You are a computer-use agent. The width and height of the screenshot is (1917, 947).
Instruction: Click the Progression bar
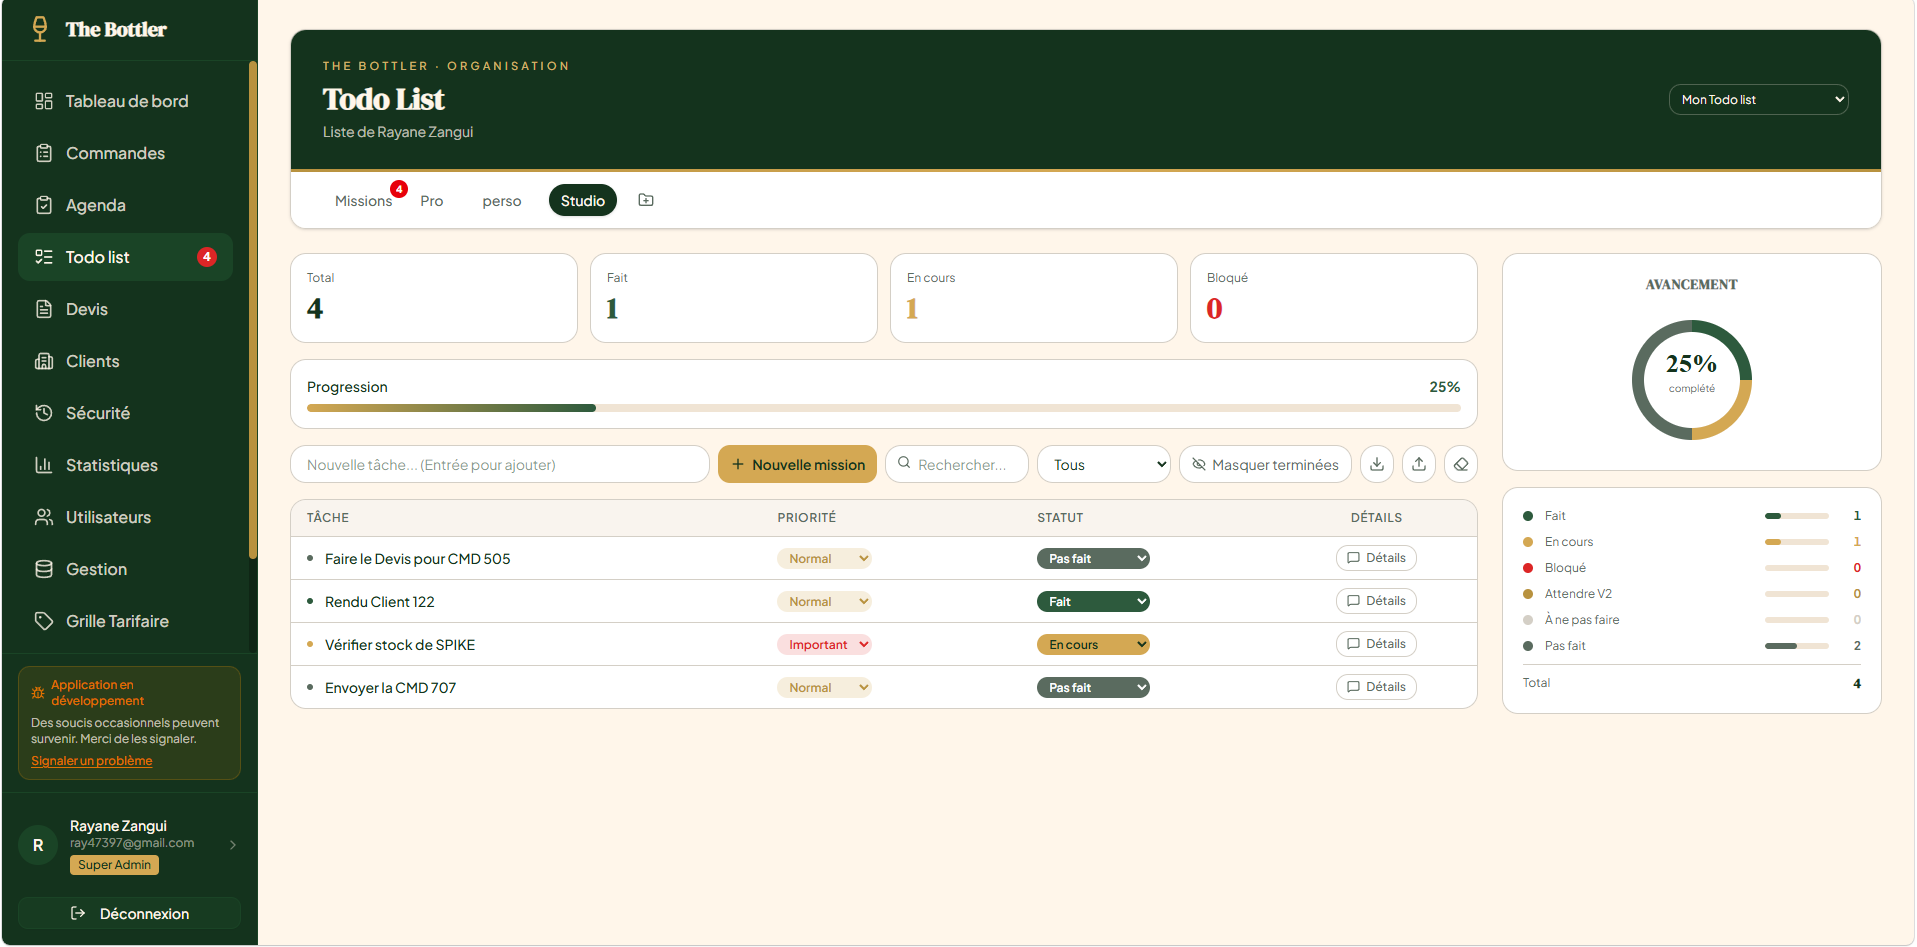[884, 408]
